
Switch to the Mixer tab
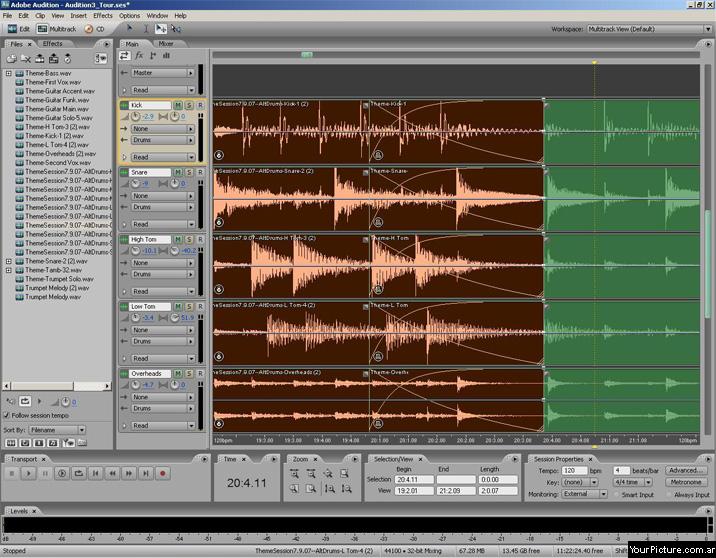coord(166,44)
